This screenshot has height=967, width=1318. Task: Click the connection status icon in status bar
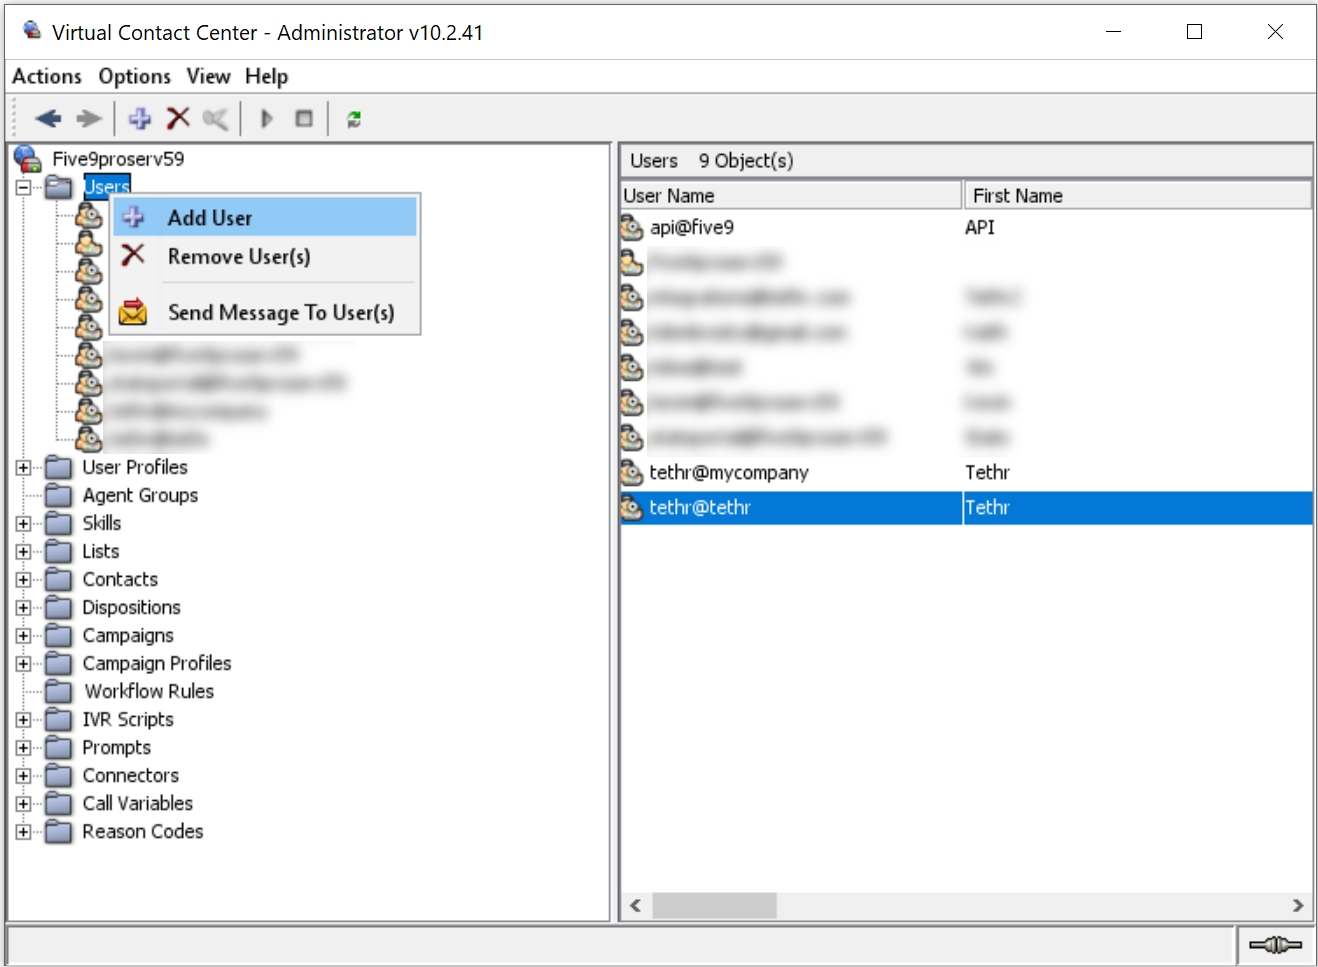pyautogui.click(x=1275, y=945)
